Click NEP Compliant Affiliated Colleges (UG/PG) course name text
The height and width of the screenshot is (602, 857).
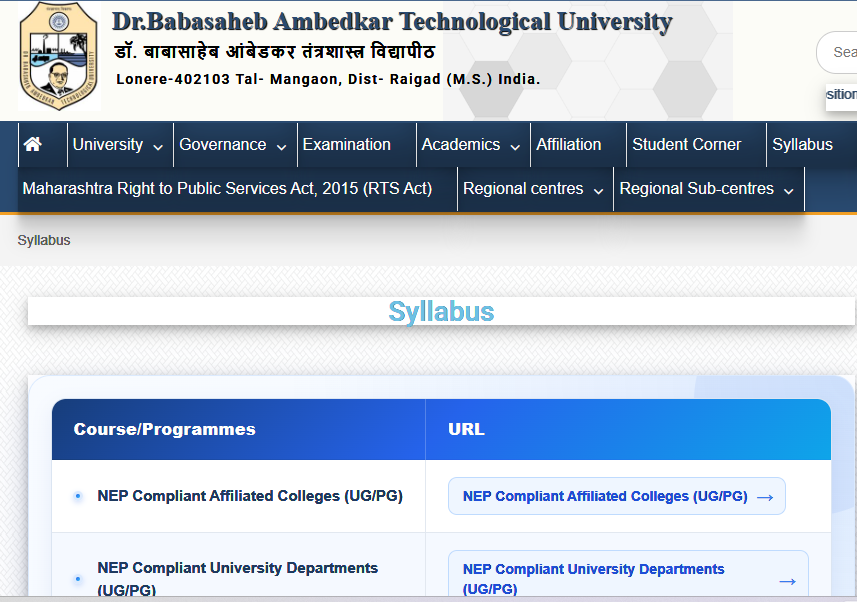point(250,496)
